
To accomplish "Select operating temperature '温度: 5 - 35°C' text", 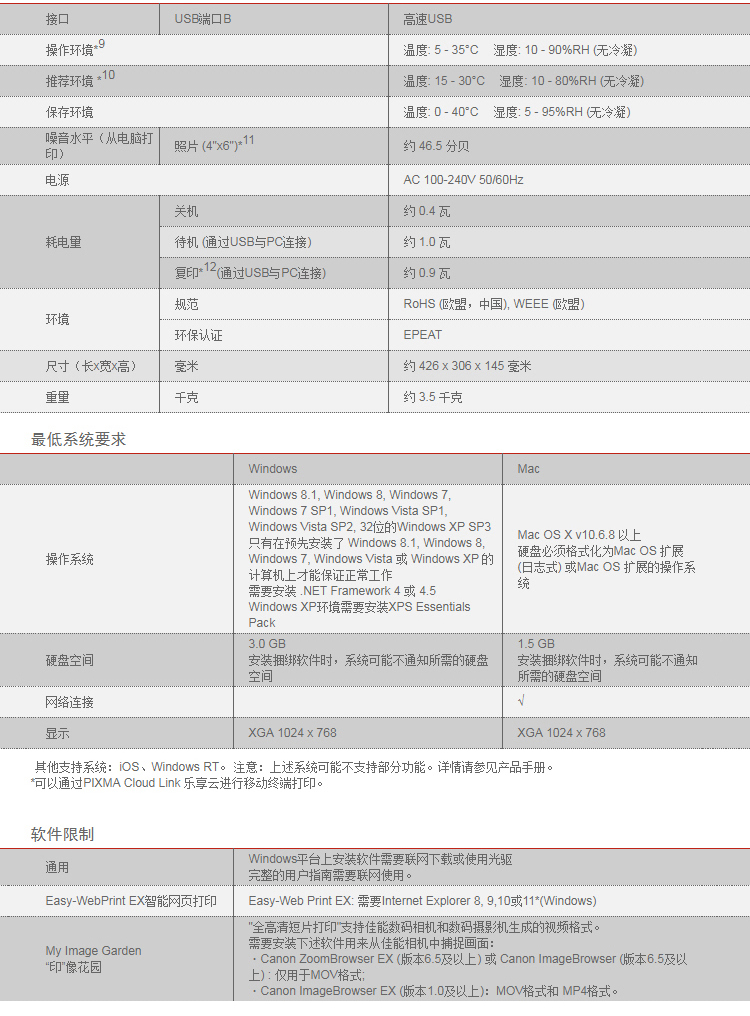I will point(441,51).
